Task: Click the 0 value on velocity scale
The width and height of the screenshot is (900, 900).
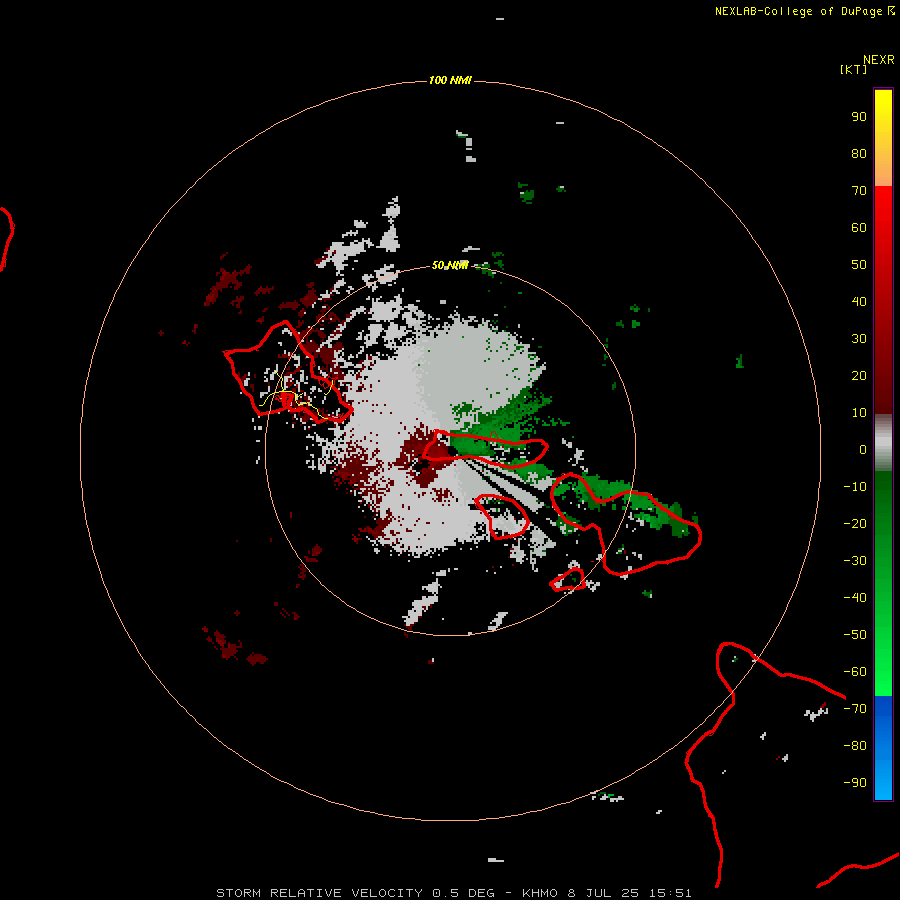Action: tap(863, 450)
